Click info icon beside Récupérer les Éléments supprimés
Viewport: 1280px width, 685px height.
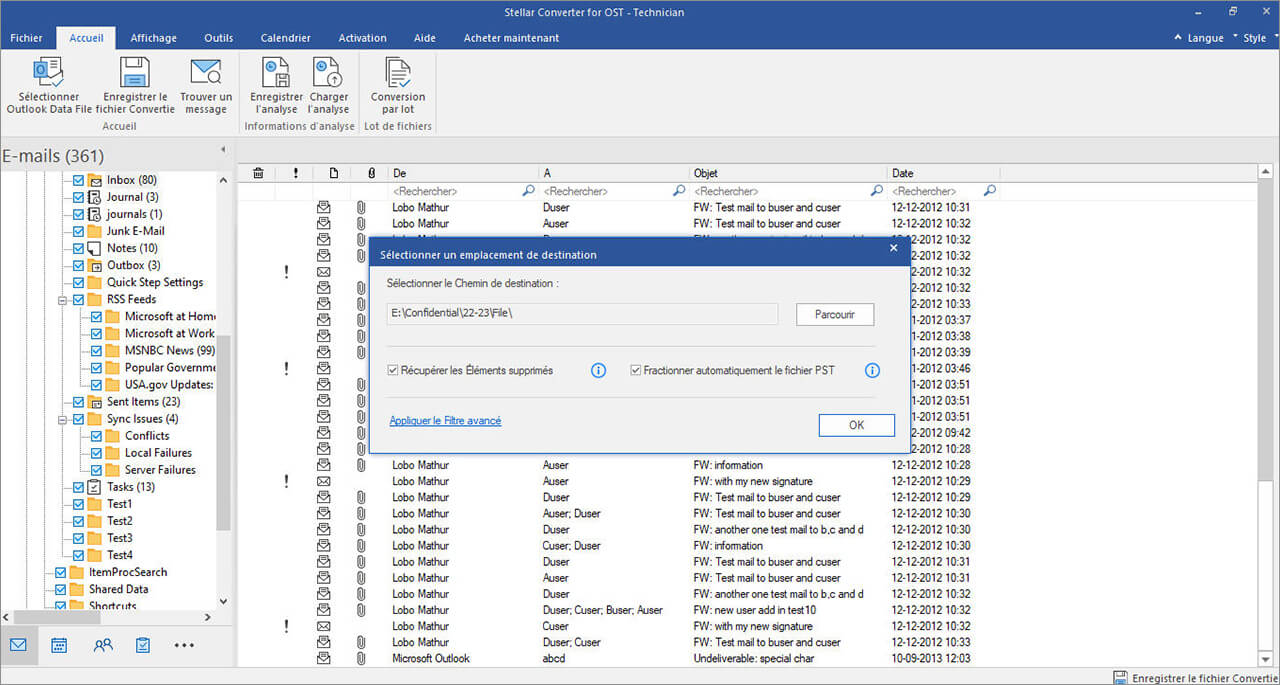[x=598, y=370]
